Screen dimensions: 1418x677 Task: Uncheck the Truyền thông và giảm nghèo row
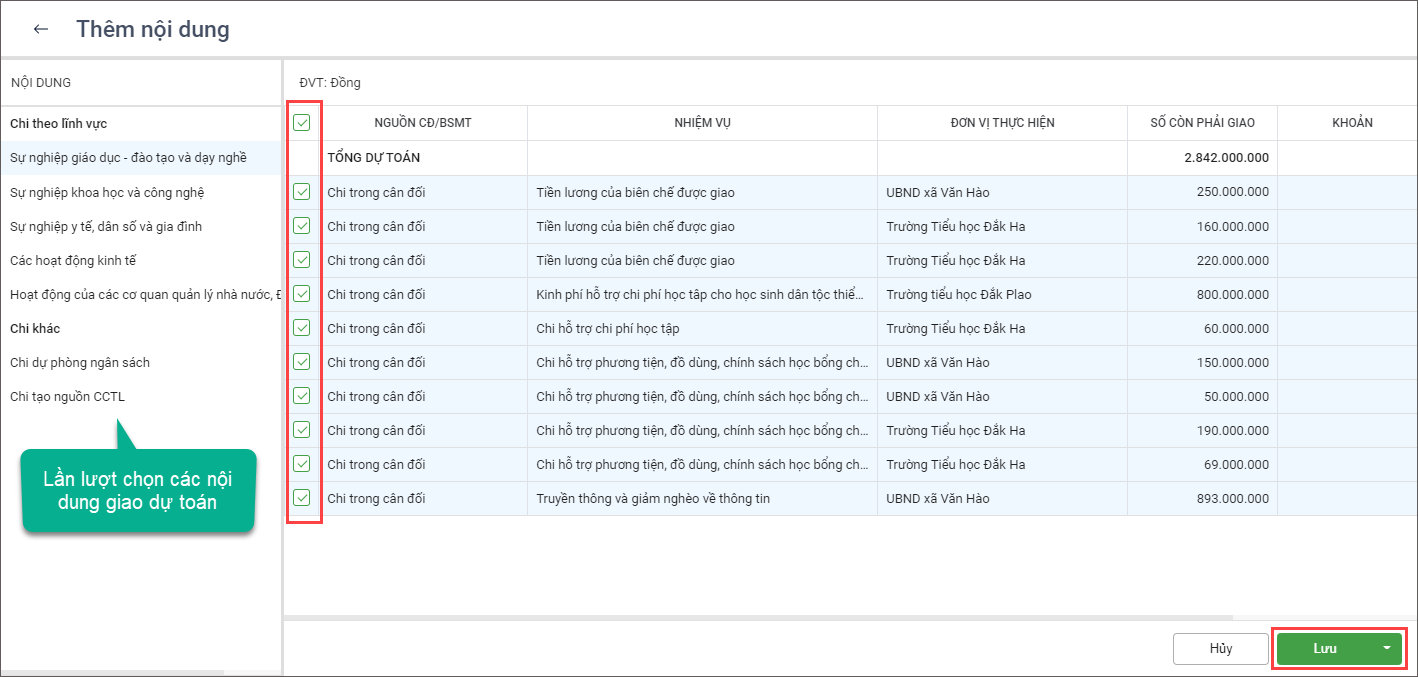tap(302, 498)
